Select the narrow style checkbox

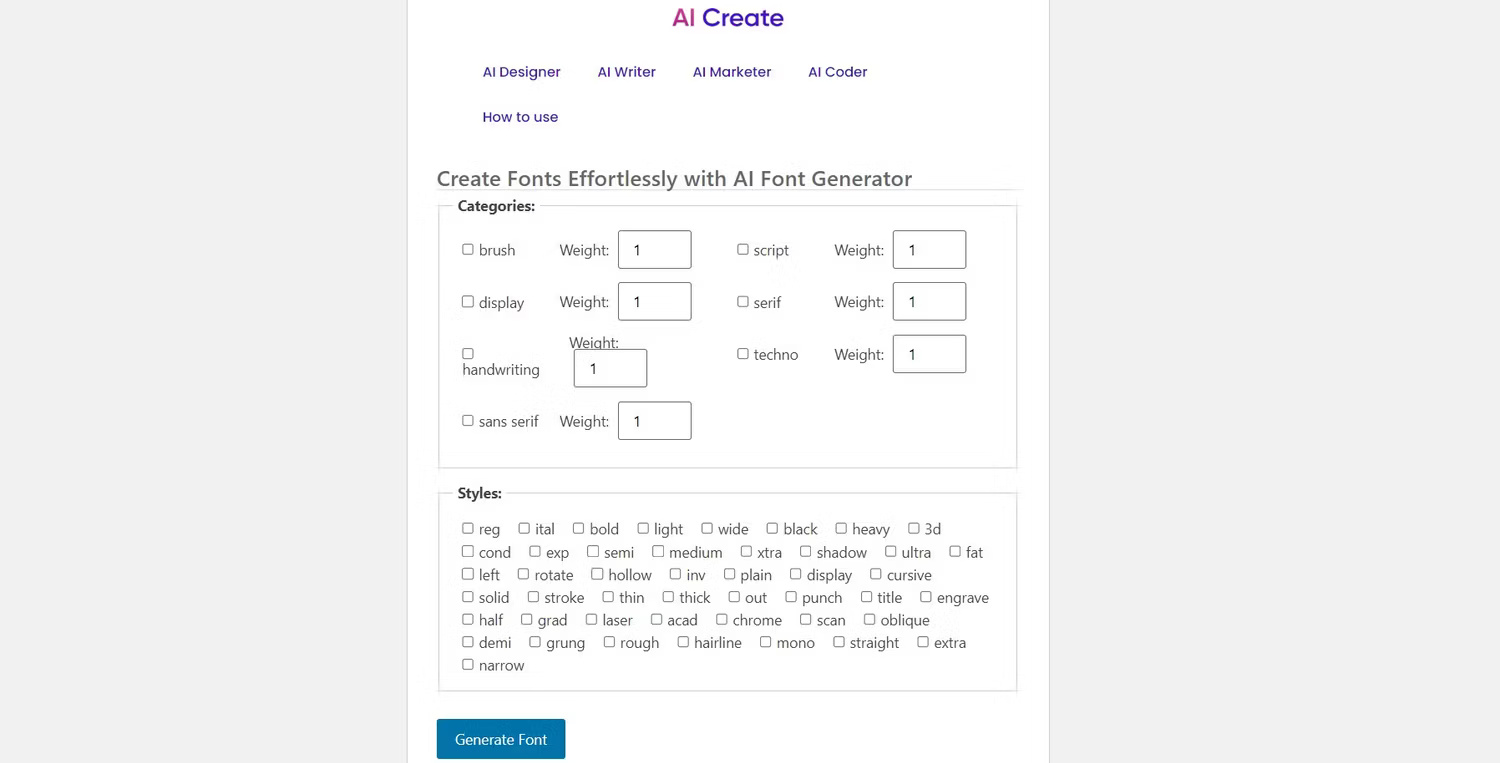point(468,663)
